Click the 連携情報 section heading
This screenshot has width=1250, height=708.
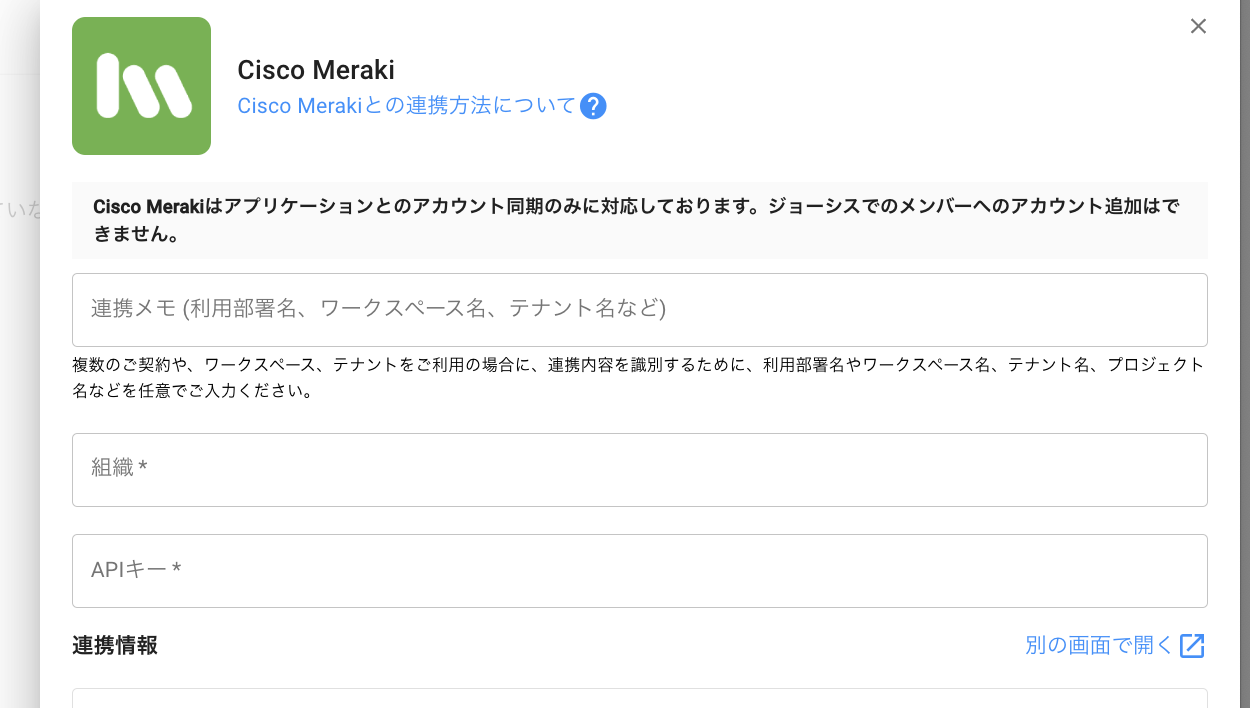click(x=115, y=646)
